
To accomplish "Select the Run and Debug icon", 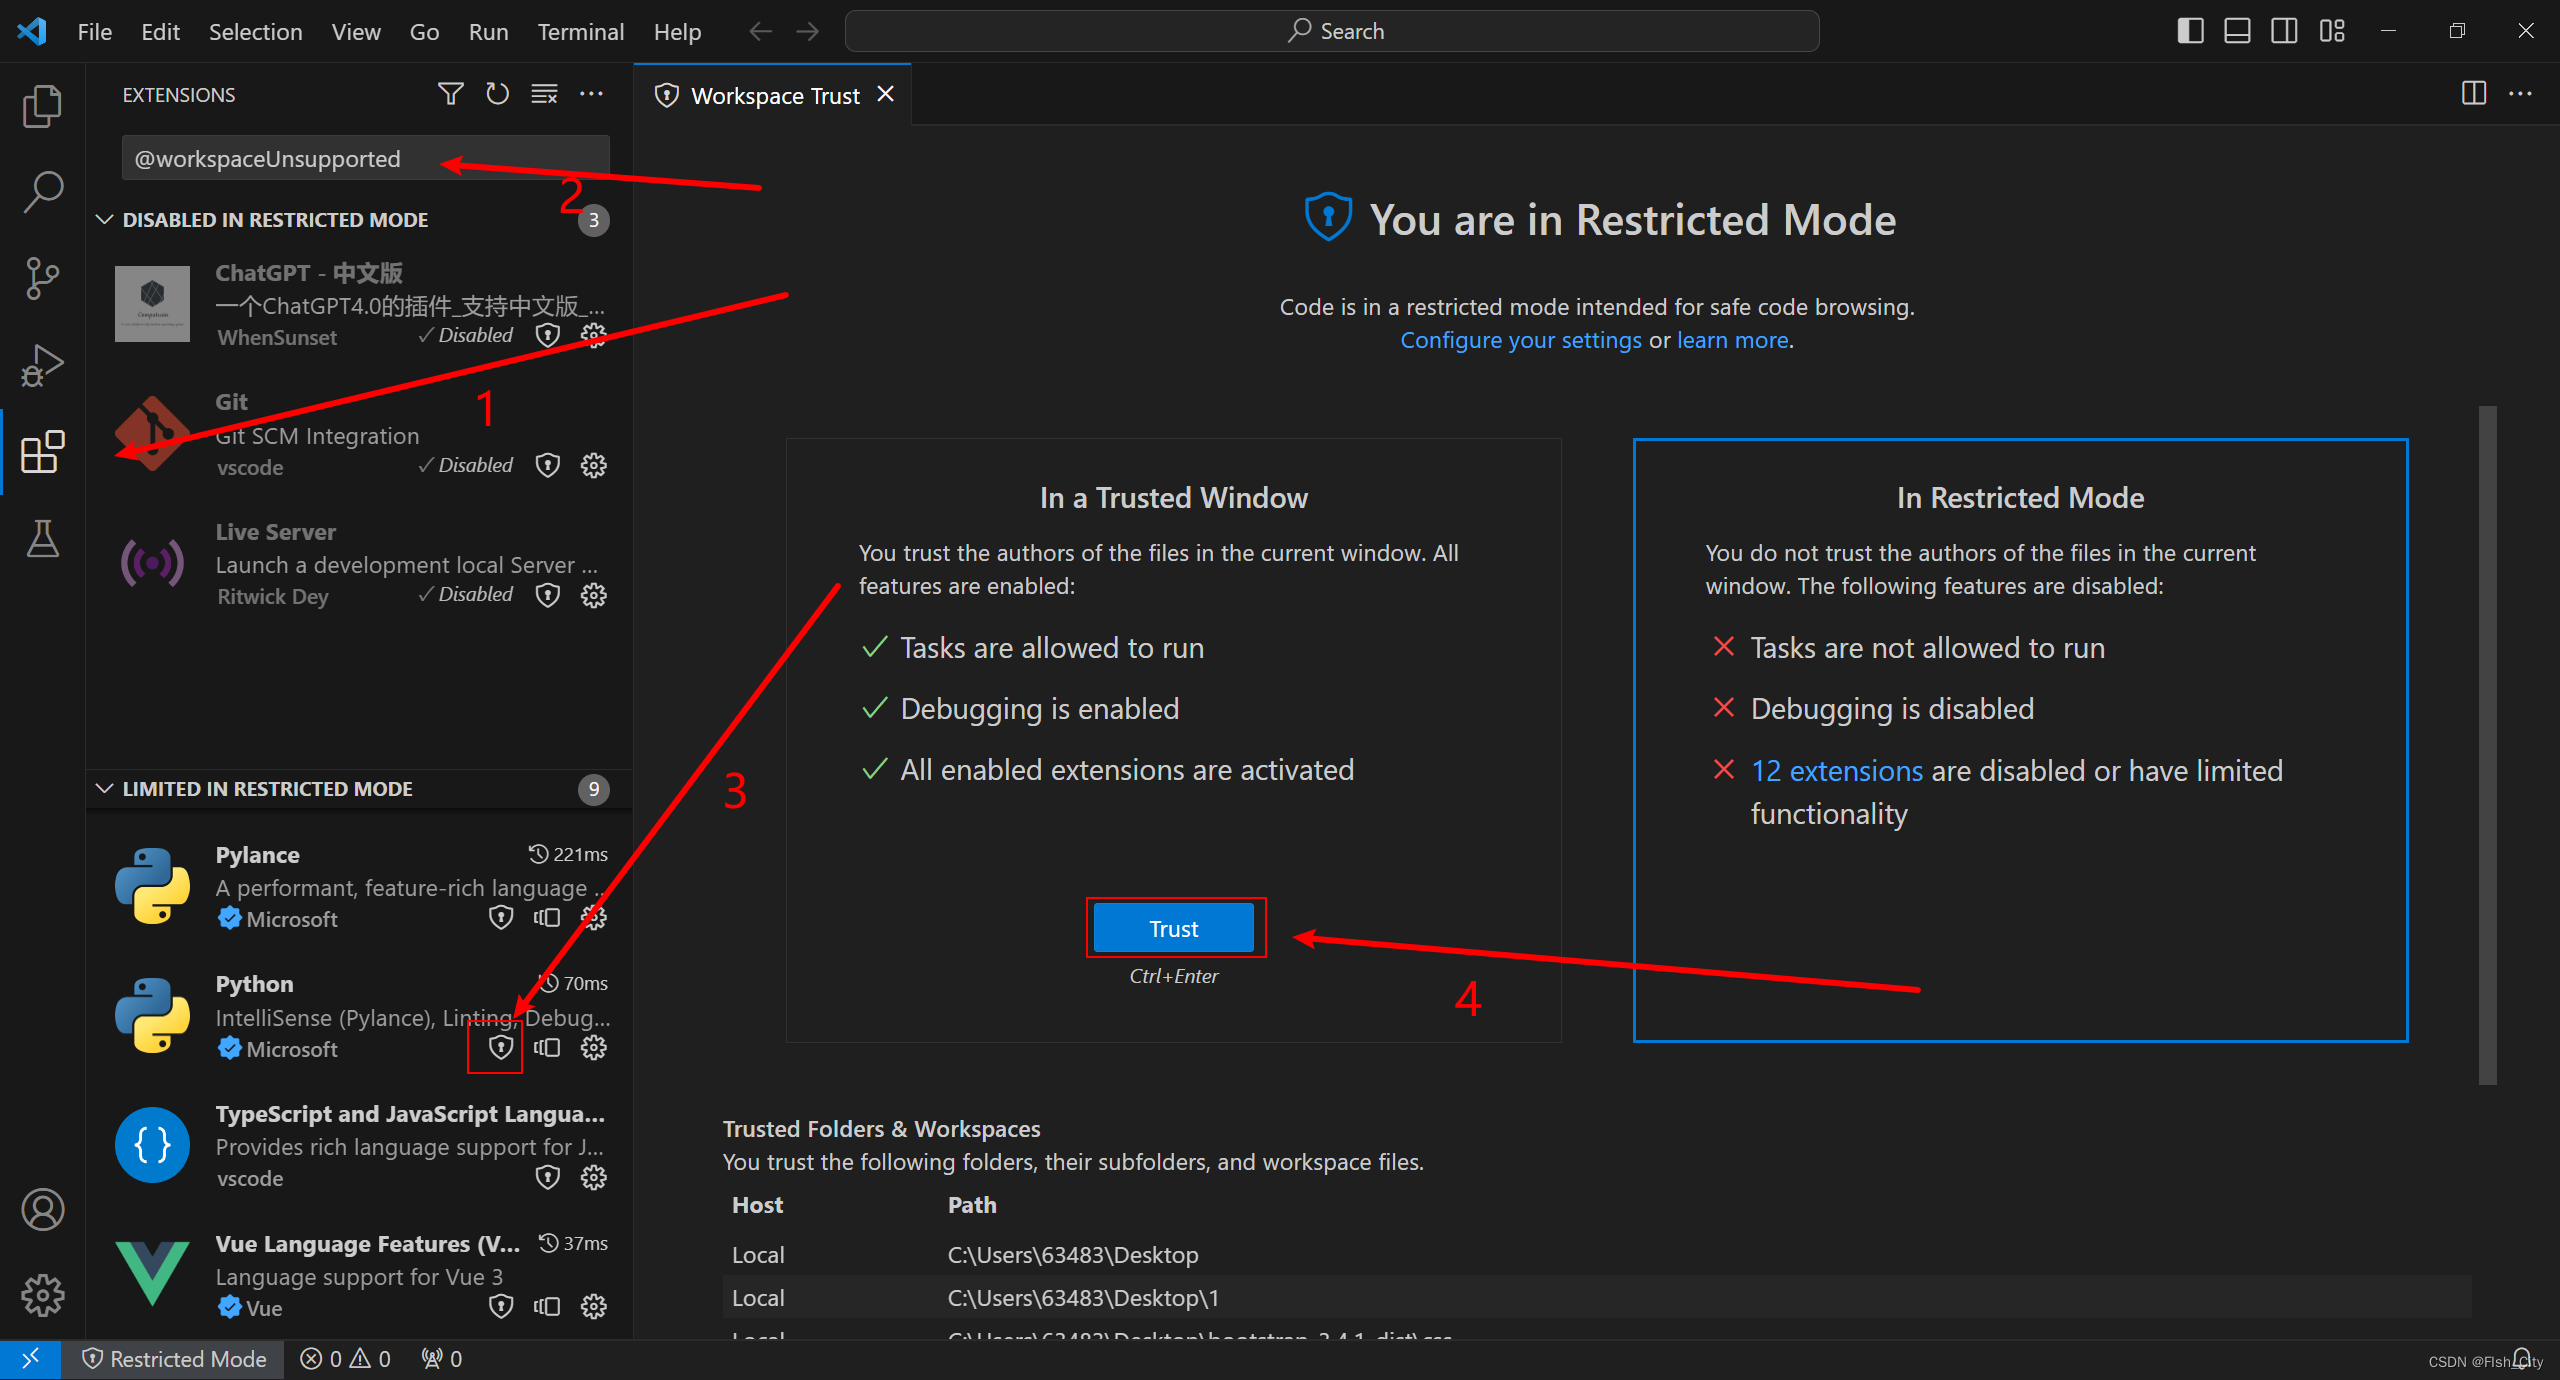I will (x=42, y=364).
